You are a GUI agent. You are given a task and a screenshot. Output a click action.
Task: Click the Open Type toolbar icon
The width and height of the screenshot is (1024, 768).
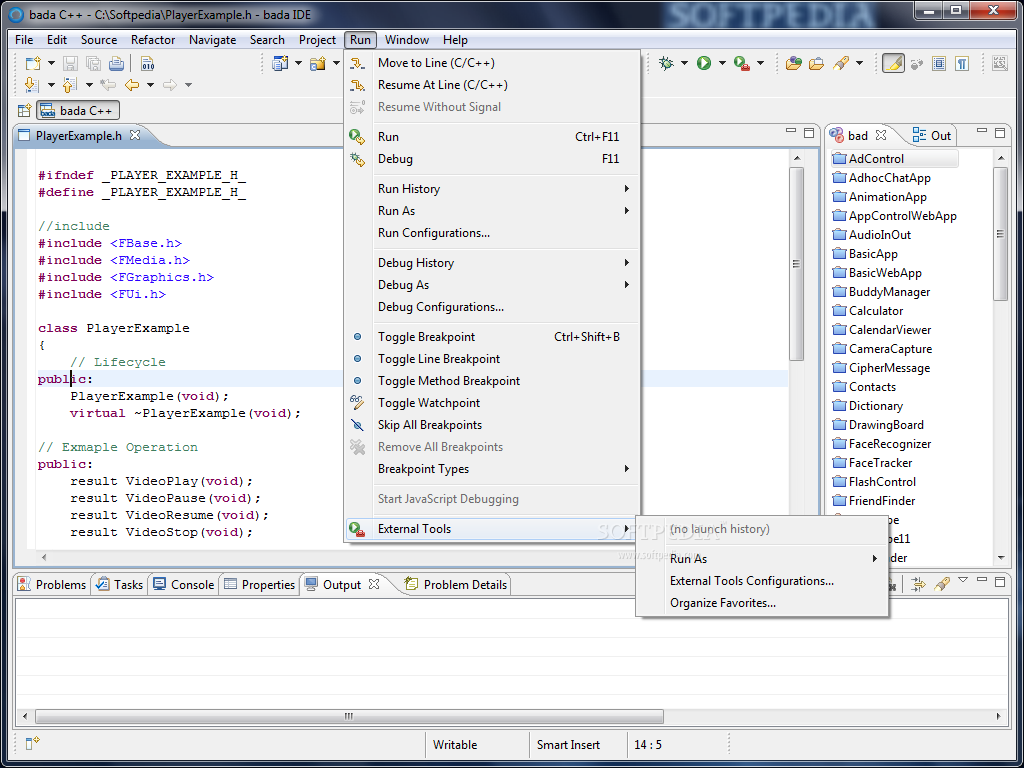point(793,63)
